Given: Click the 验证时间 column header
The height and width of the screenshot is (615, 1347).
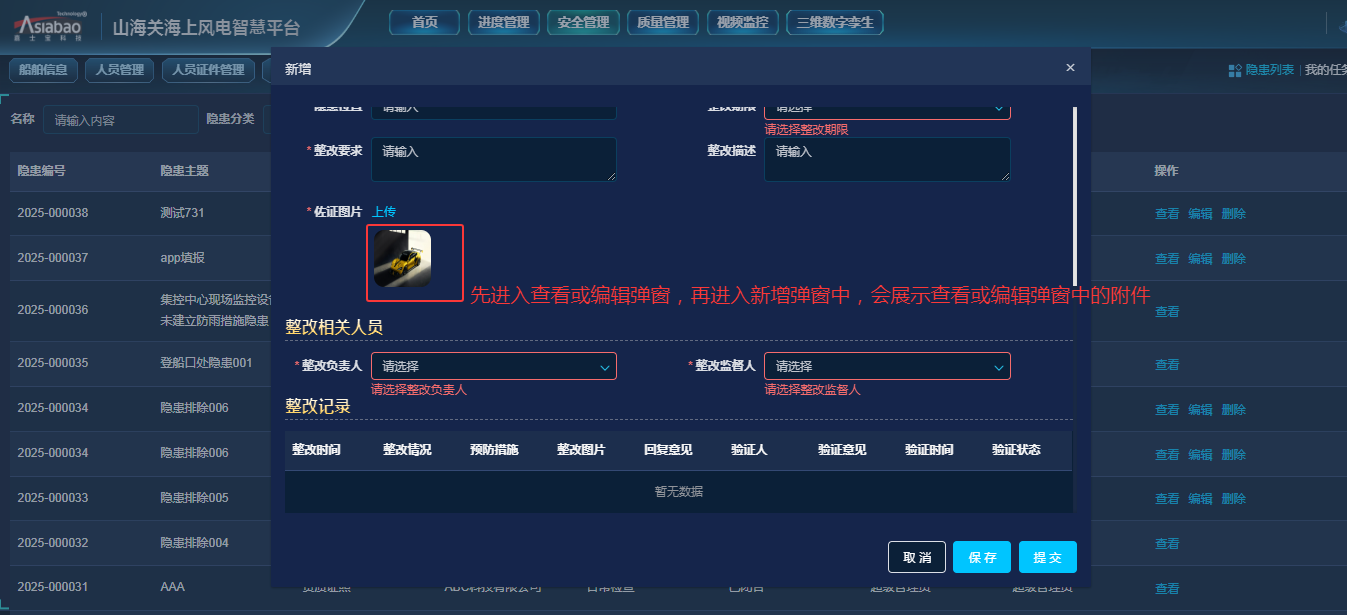Looking at the screenshot, I should (929, 450).
